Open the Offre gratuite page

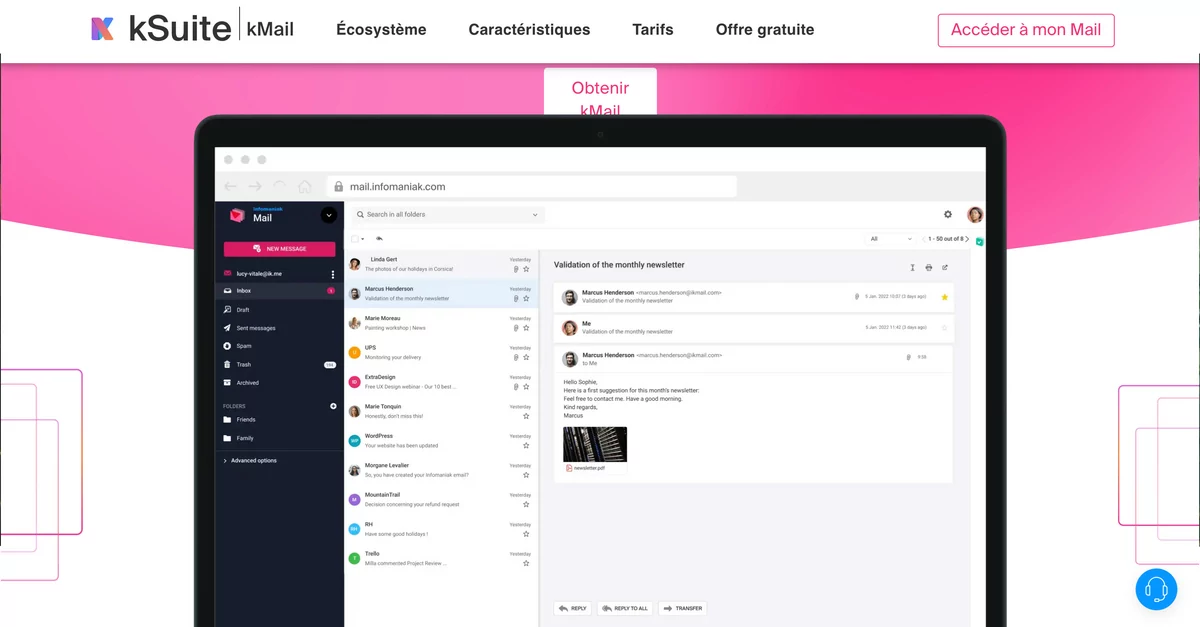coord(765,30)
